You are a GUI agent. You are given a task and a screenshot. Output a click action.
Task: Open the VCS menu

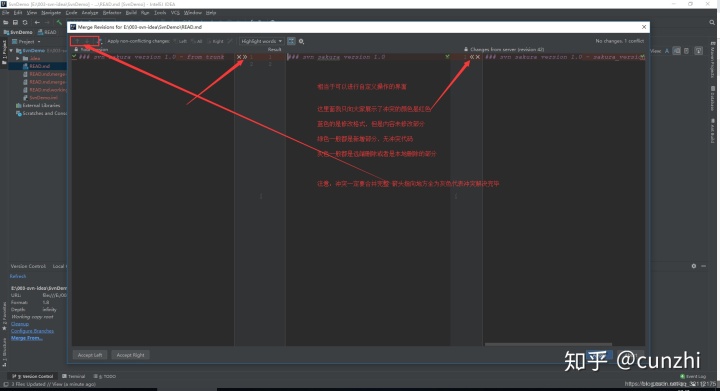pyautogui.click(x=175, y=13)
